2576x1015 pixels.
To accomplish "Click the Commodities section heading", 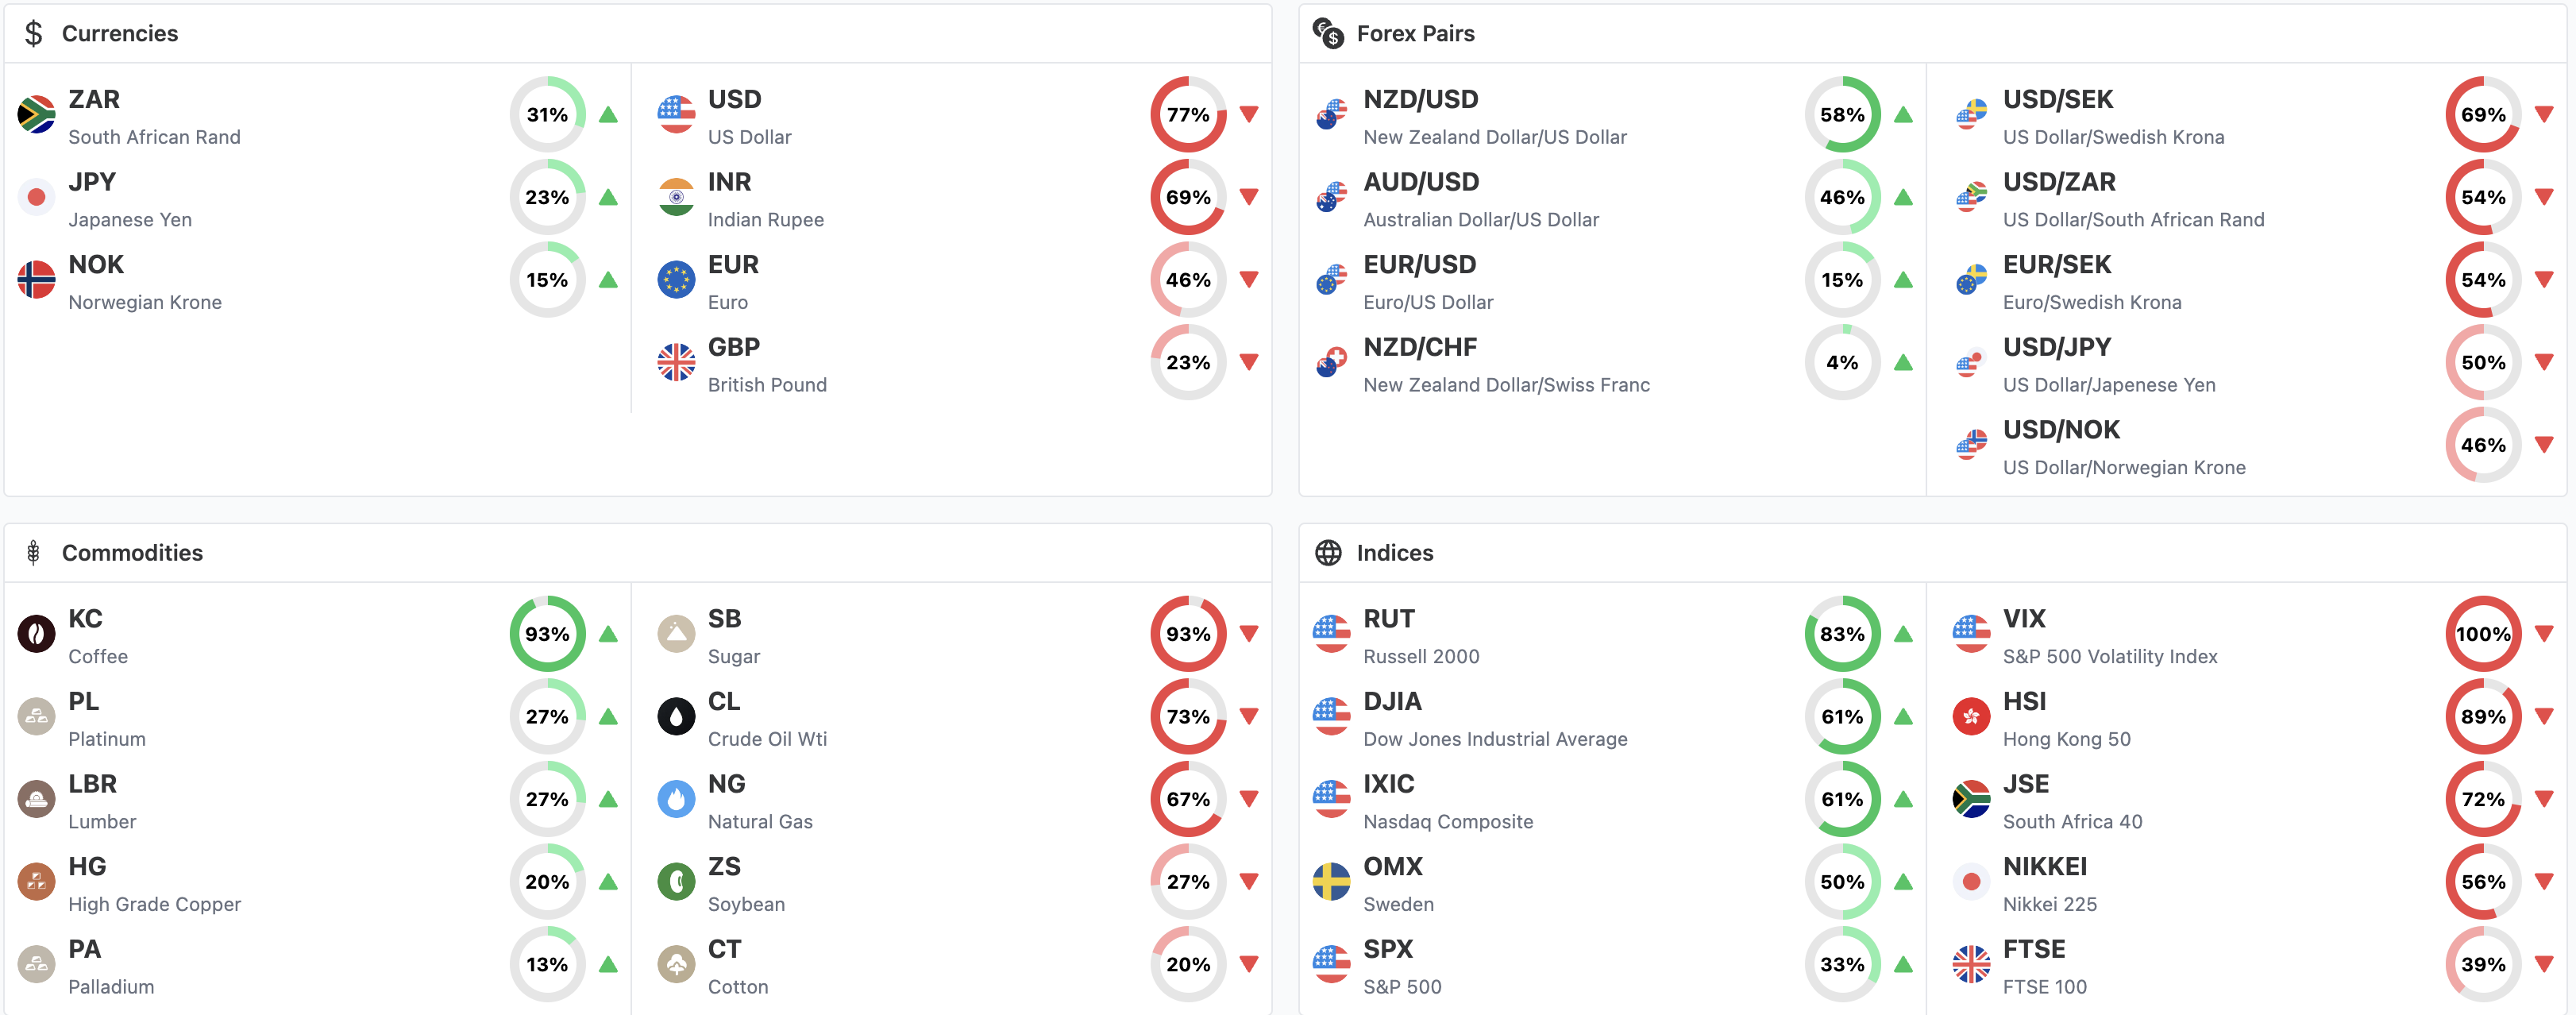I will (132, 553).
